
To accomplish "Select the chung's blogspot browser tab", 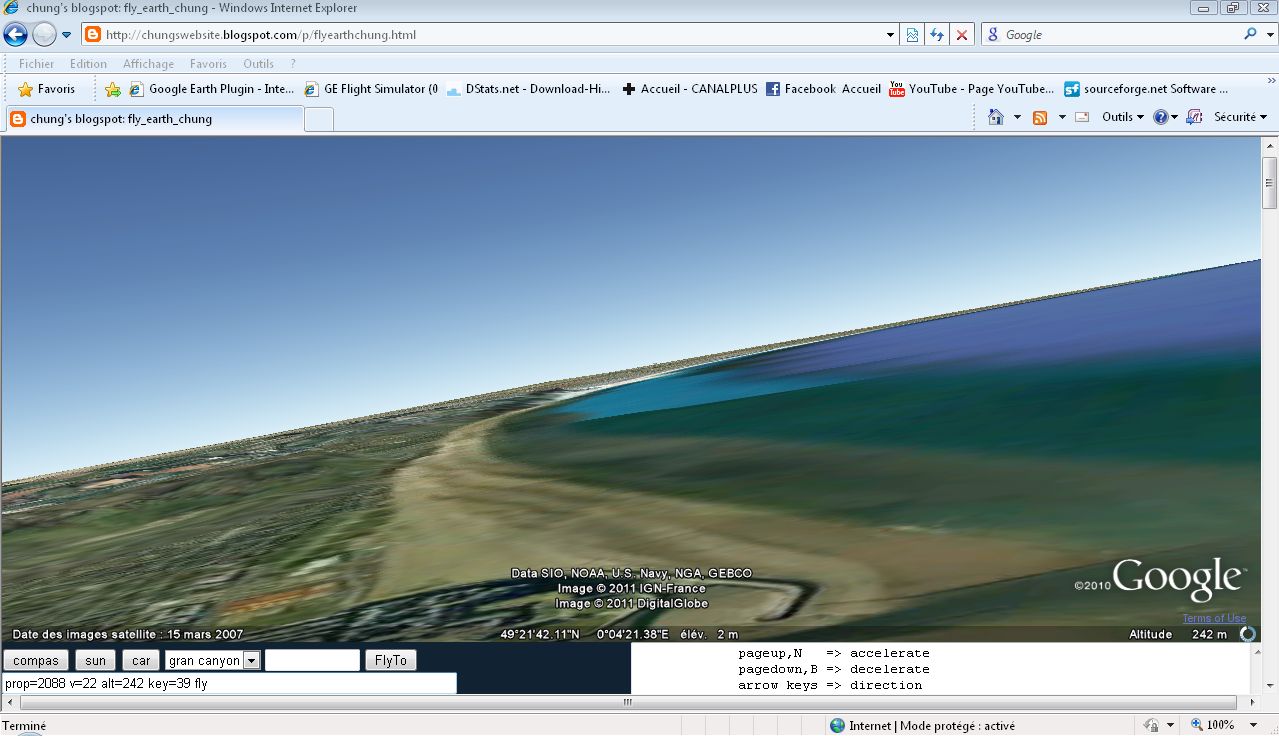I will tap(153, 119).
